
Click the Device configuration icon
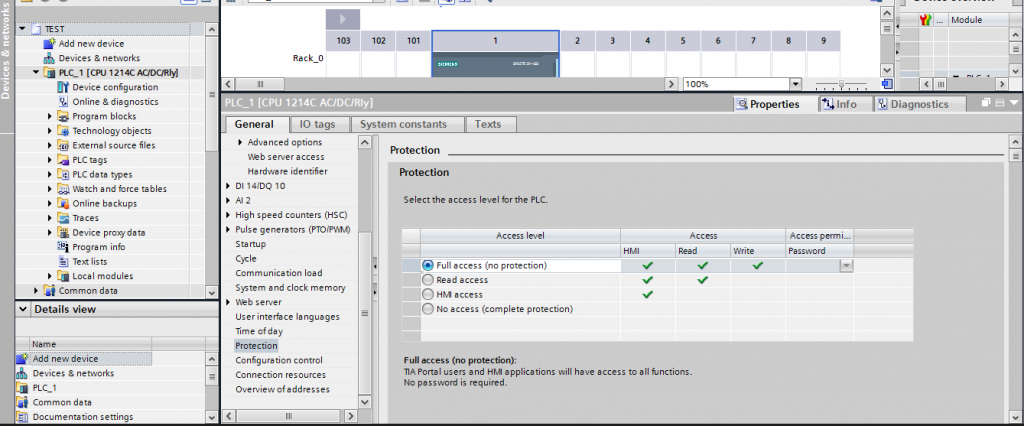[x=63, y=87]
